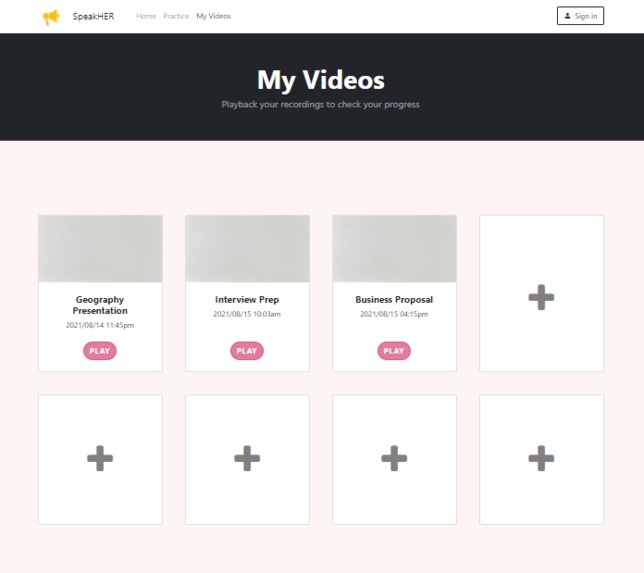The width and height of the screenshot is (644, 573).
Task: Open the Business Proposal thumbnail
Action: [394, 249]
